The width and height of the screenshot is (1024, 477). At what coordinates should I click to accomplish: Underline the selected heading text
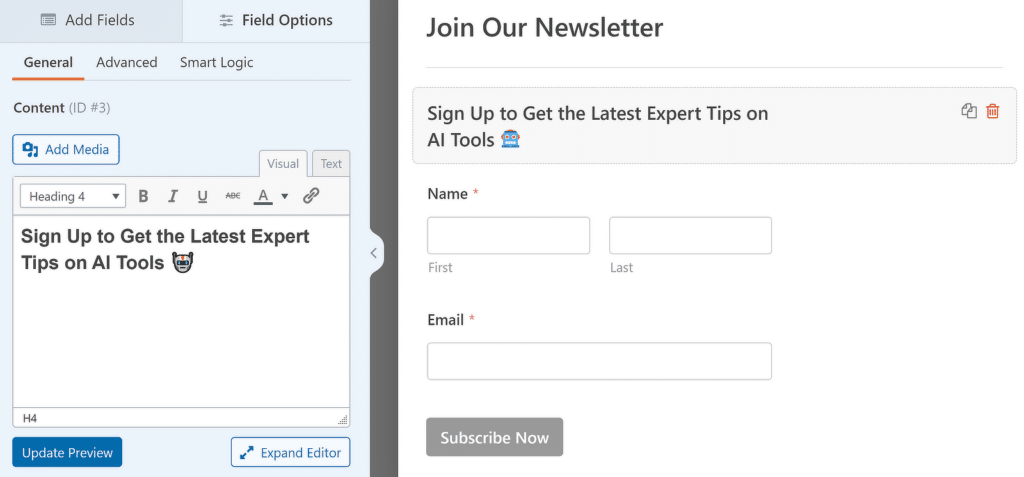[x=202, y=196]
